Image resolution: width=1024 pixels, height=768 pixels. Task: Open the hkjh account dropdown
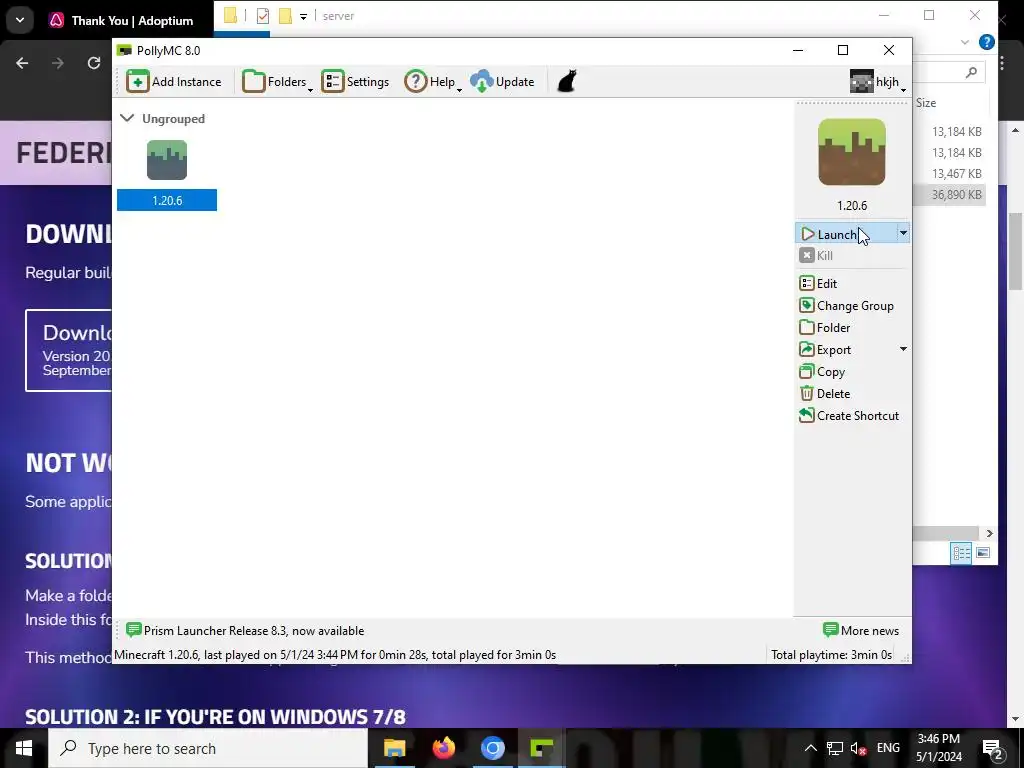878,82
